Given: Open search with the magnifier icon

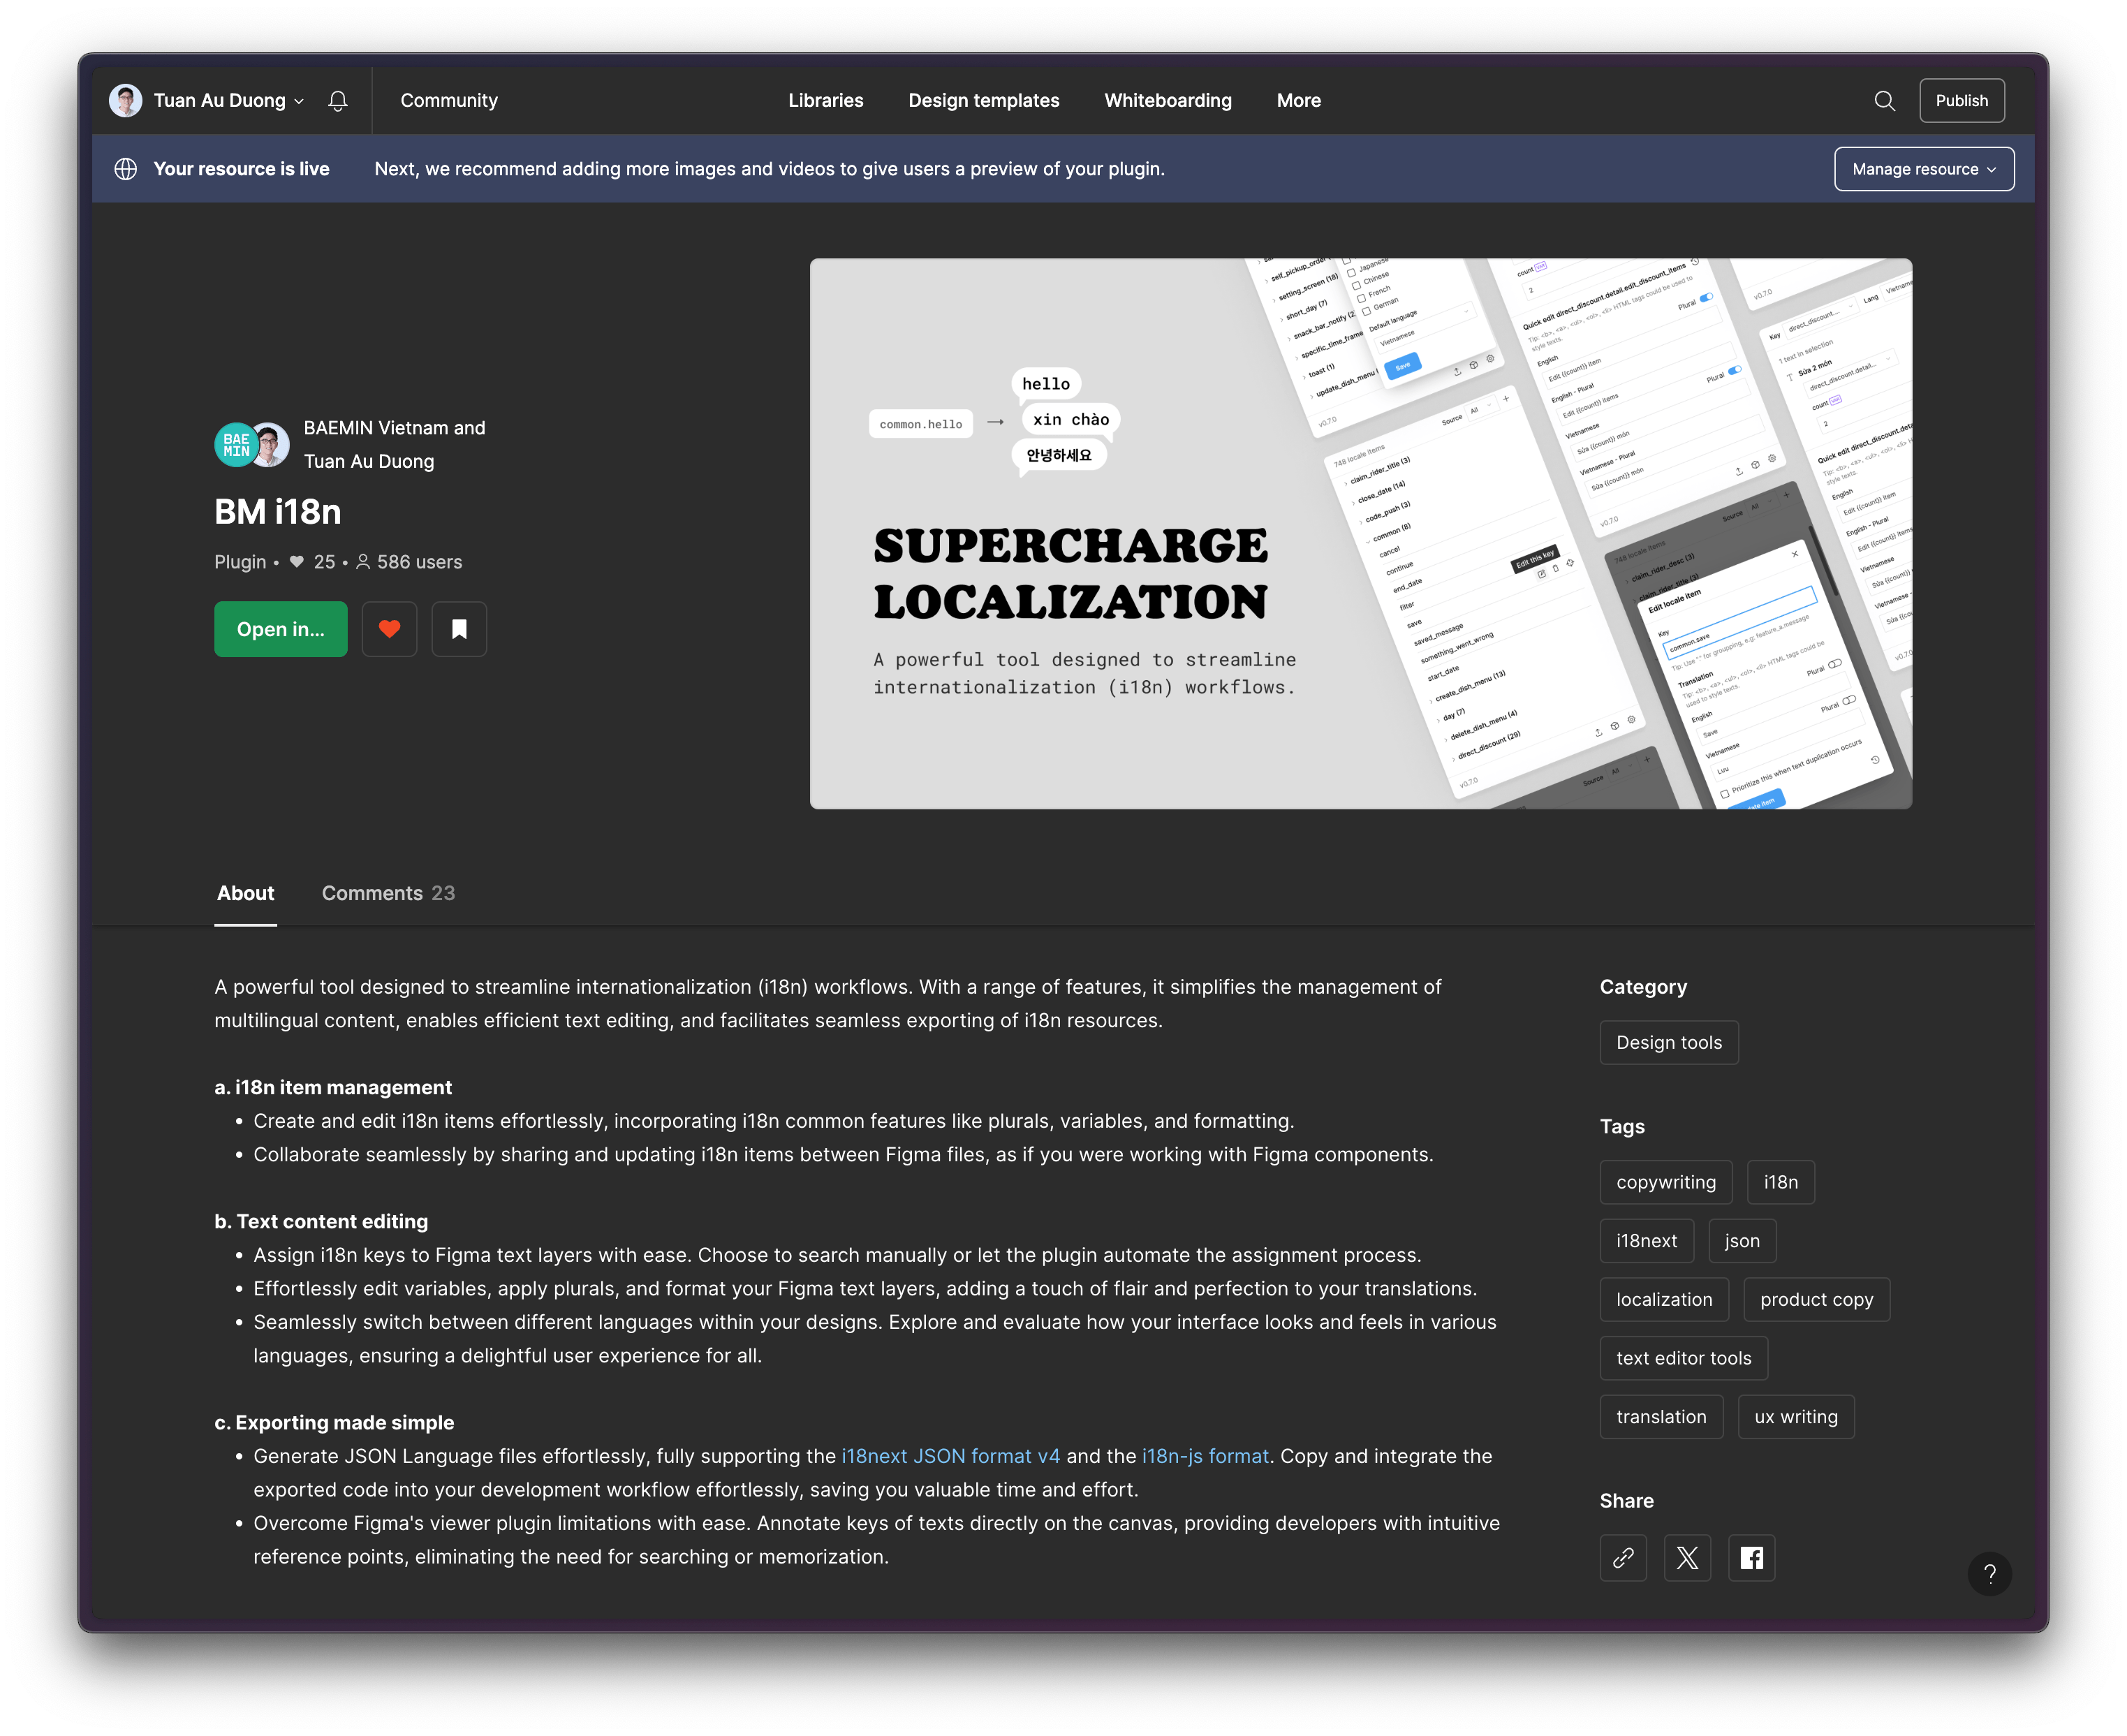Looking at the screenshot, I should (1884, 101).
